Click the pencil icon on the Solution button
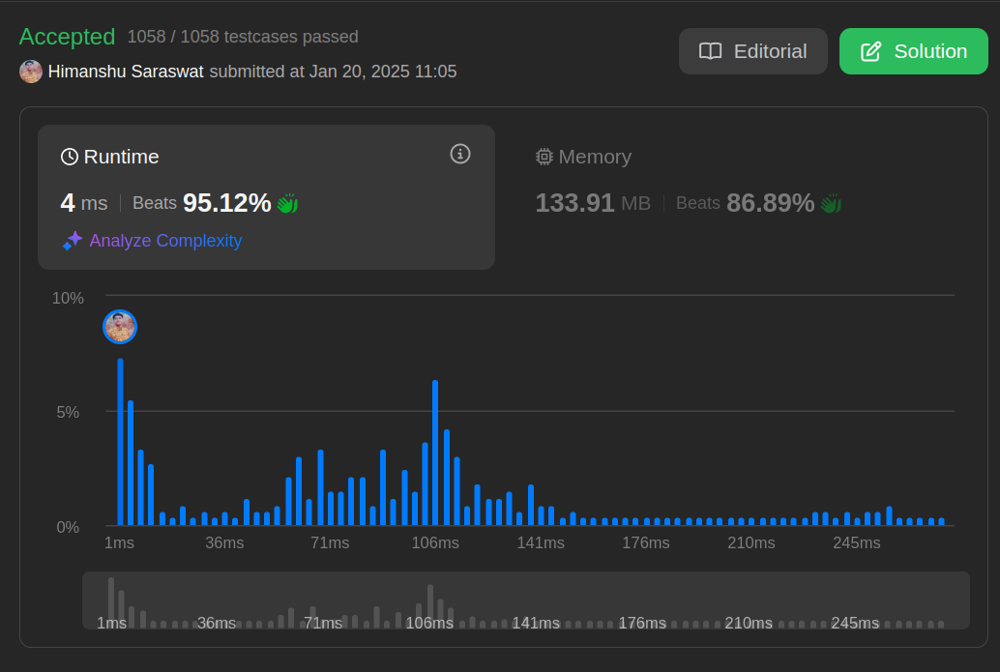 [x=870, y=51]
